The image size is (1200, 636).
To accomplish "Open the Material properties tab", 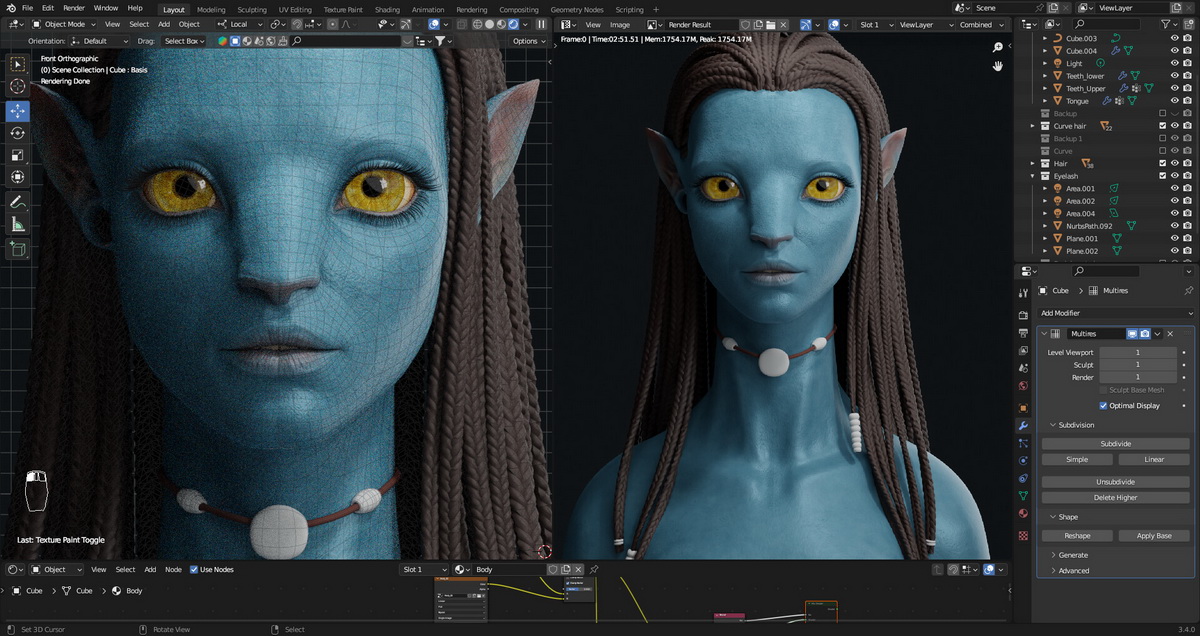I will 1023,514.
